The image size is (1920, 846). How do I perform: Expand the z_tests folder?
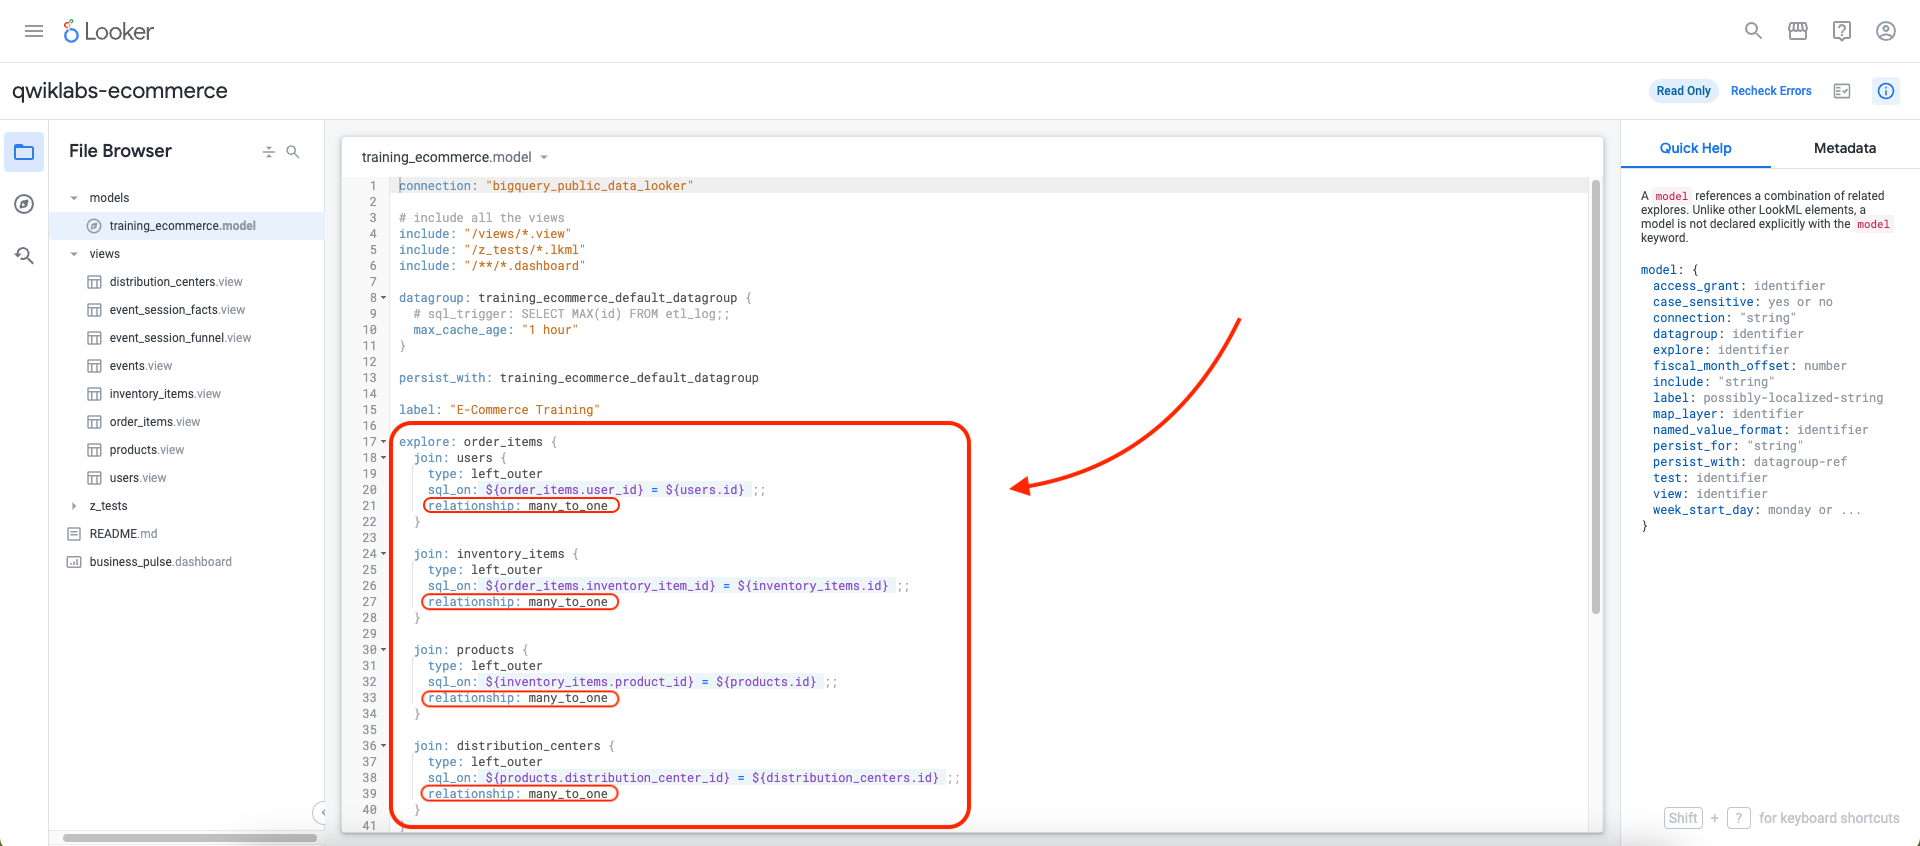point(74,506)
